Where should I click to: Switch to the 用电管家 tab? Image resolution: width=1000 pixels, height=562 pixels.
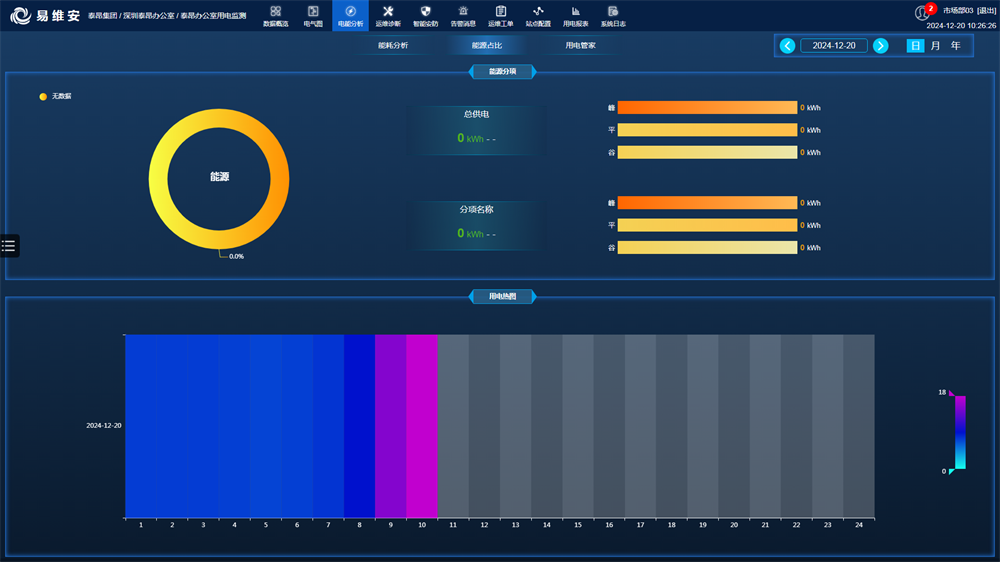pos(580,45)
